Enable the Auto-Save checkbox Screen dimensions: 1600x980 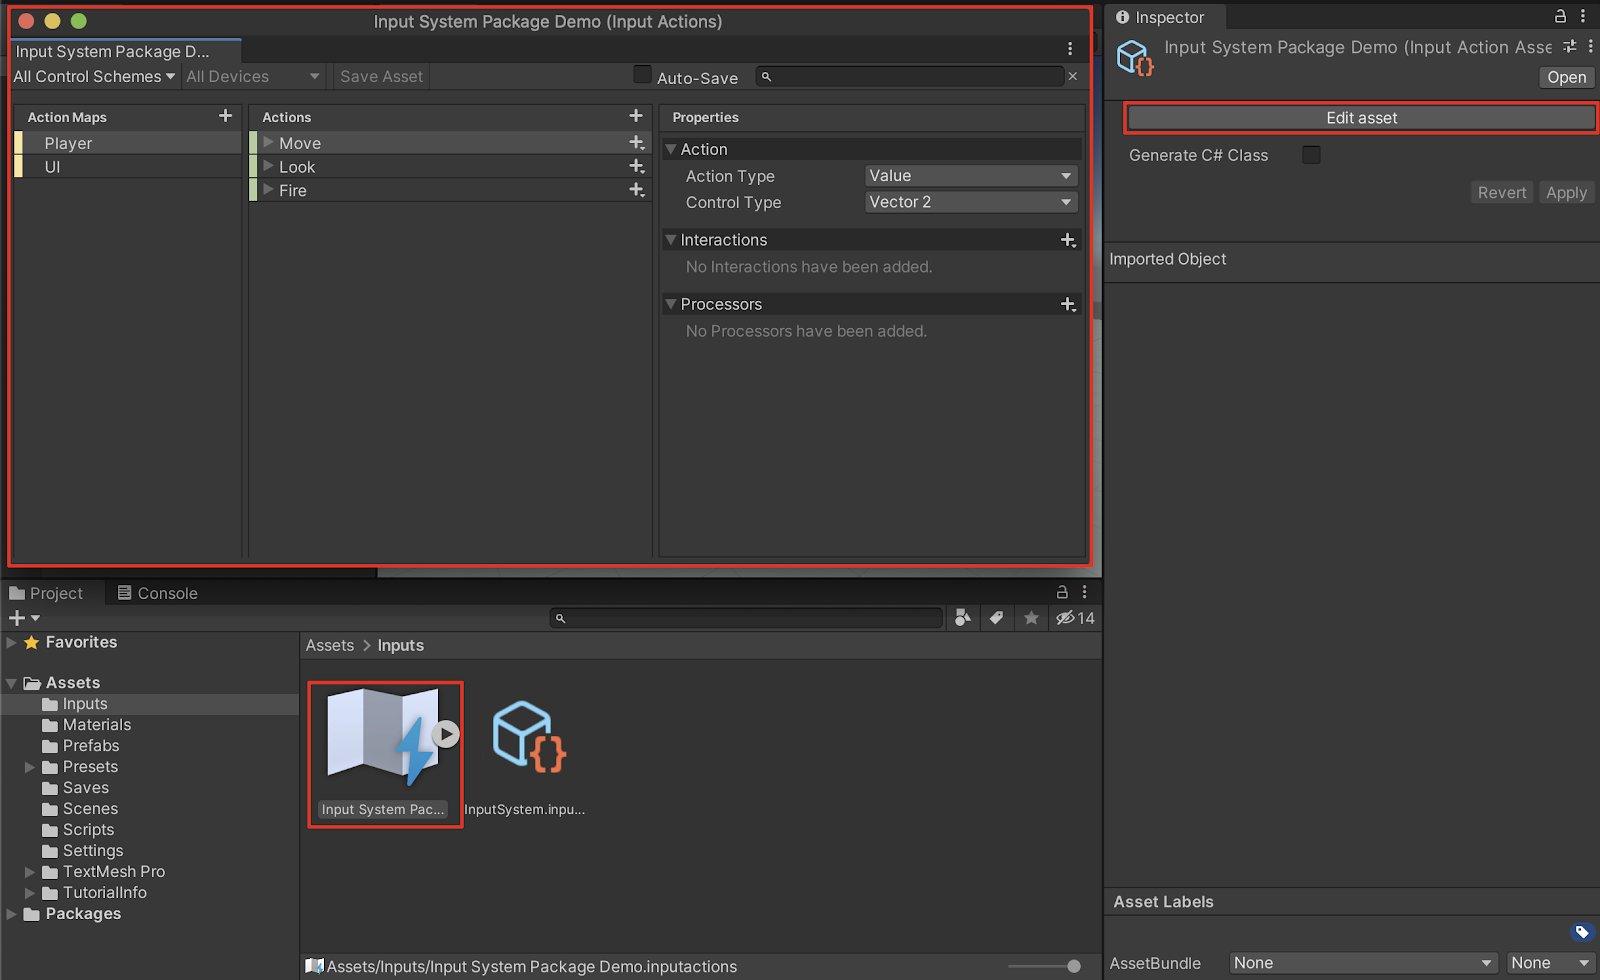point(643,75)
